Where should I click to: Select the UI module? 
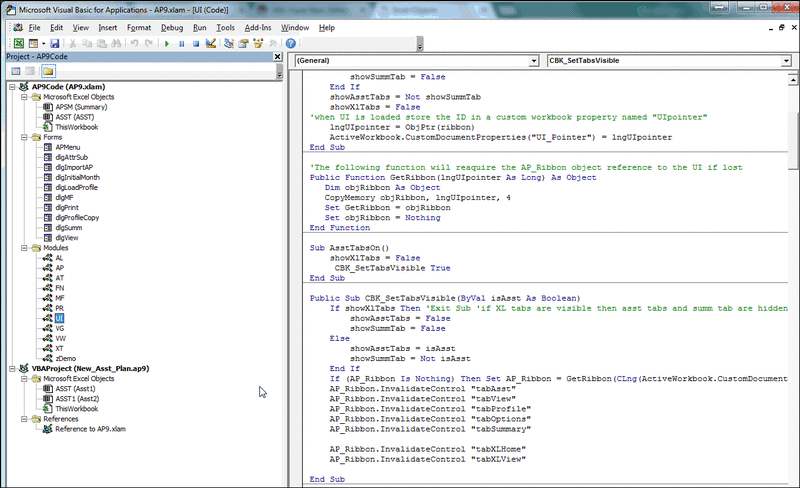pyautogui.click(x=59, y=318)
